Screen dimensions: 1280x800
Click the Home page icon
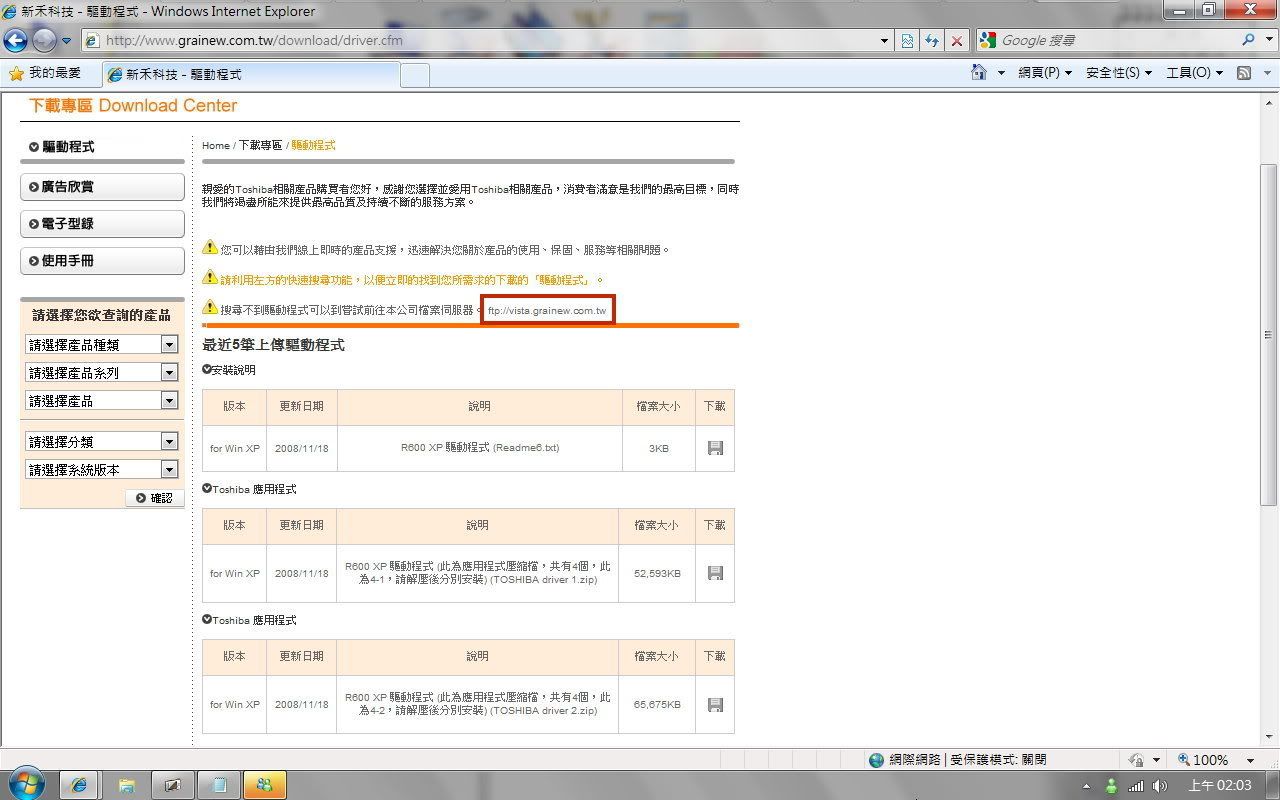(980, 73)
